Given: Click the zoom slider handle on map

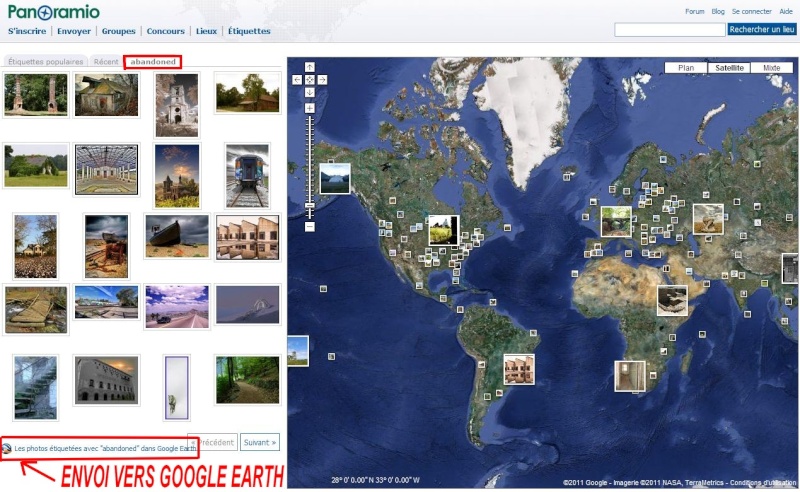Looking at the screenshot, I should pyautogui.click(x=310, y=205).
